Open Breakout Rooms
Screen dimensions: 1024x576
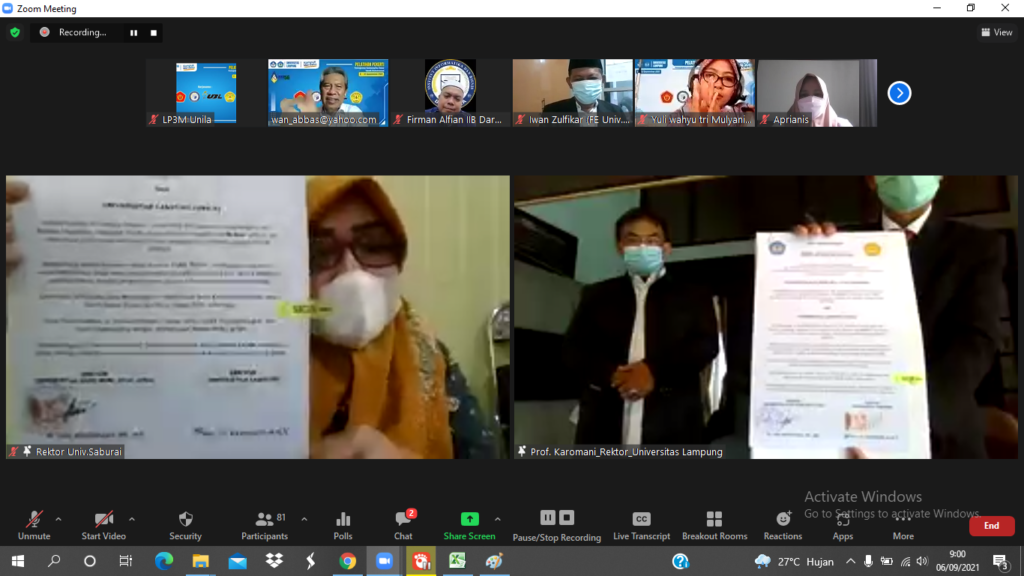click(714, 525)
